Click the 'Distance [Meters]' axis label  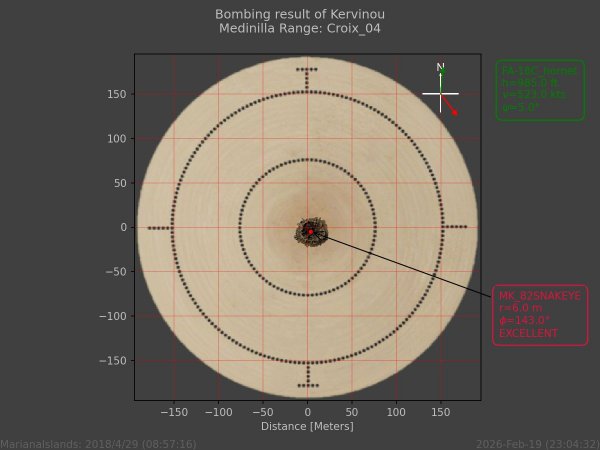tap(307, 426)
